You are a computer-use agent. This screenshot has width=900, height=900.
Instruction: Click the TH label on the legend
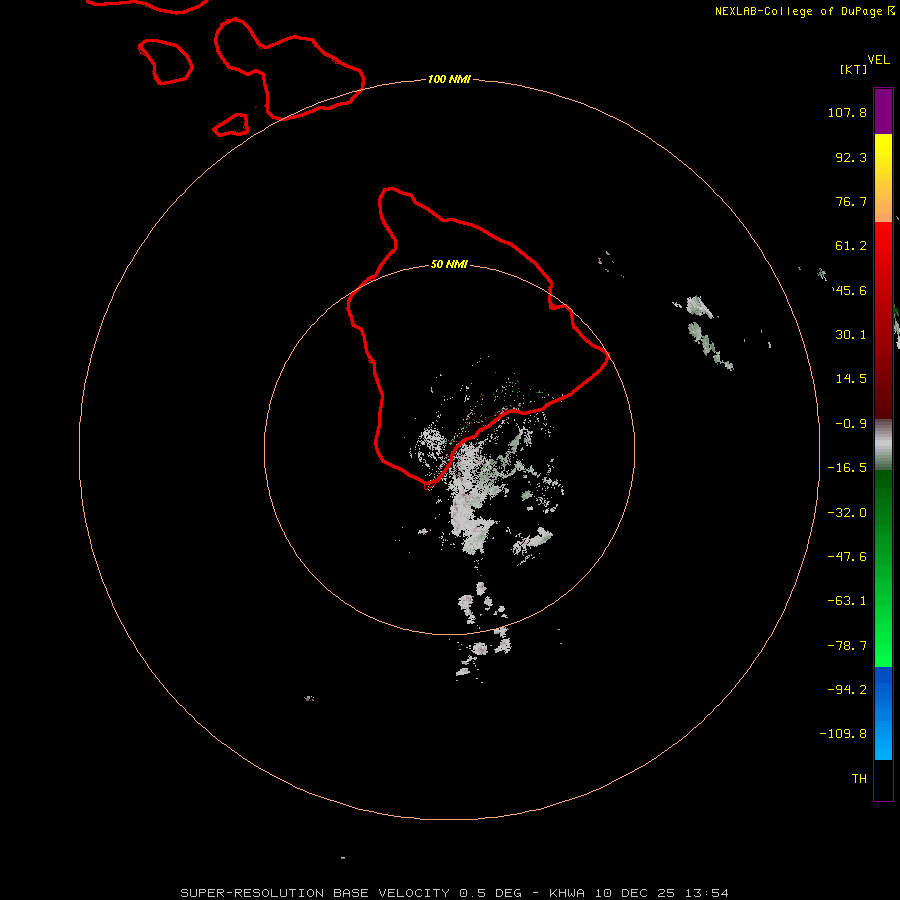tap(859, 779)
